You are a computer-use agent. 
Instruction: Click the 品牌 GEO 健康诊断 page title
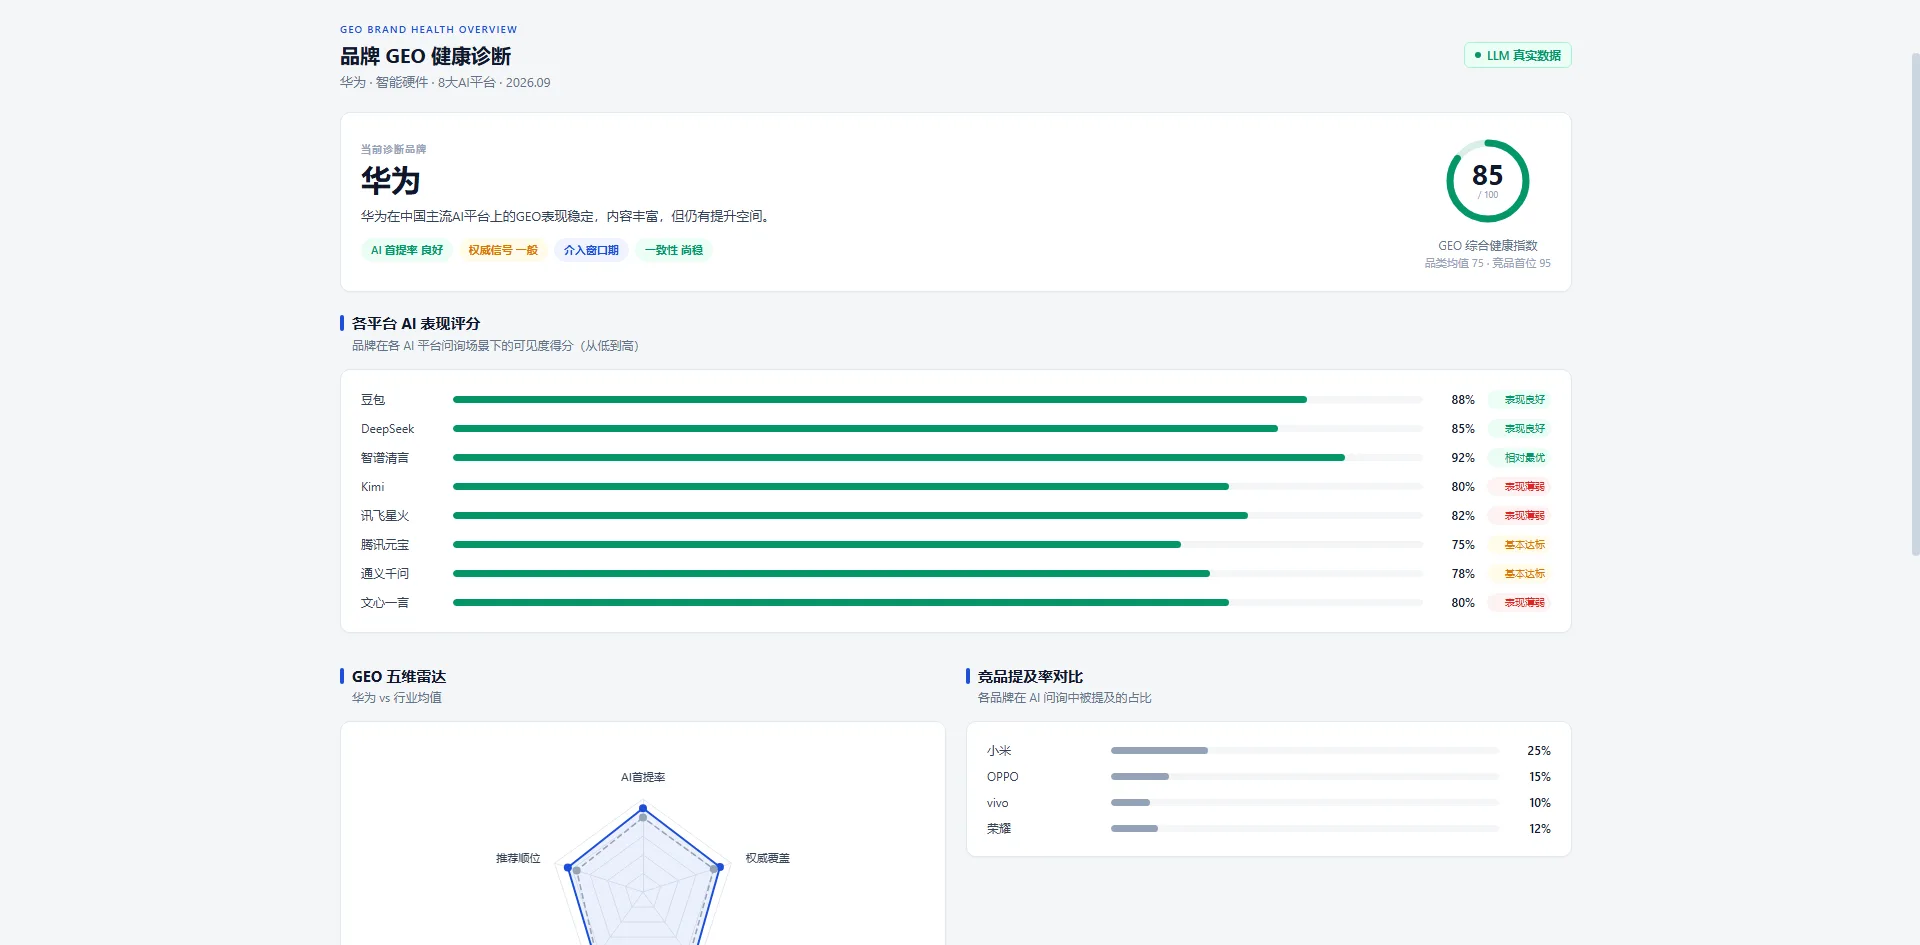pyautogui.click(x=426, y=56)
